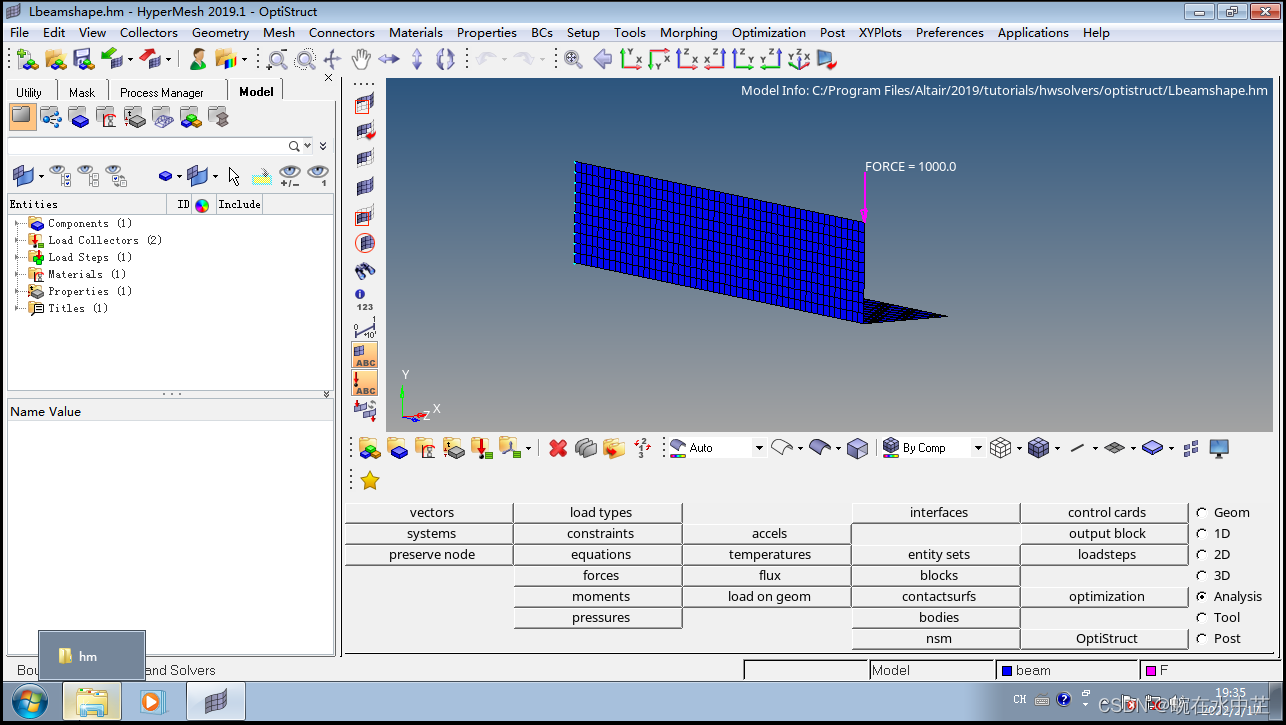The width and height of the screenshot is (1286, 725).
Task: Click the Windows Start button
Action: 29,702
